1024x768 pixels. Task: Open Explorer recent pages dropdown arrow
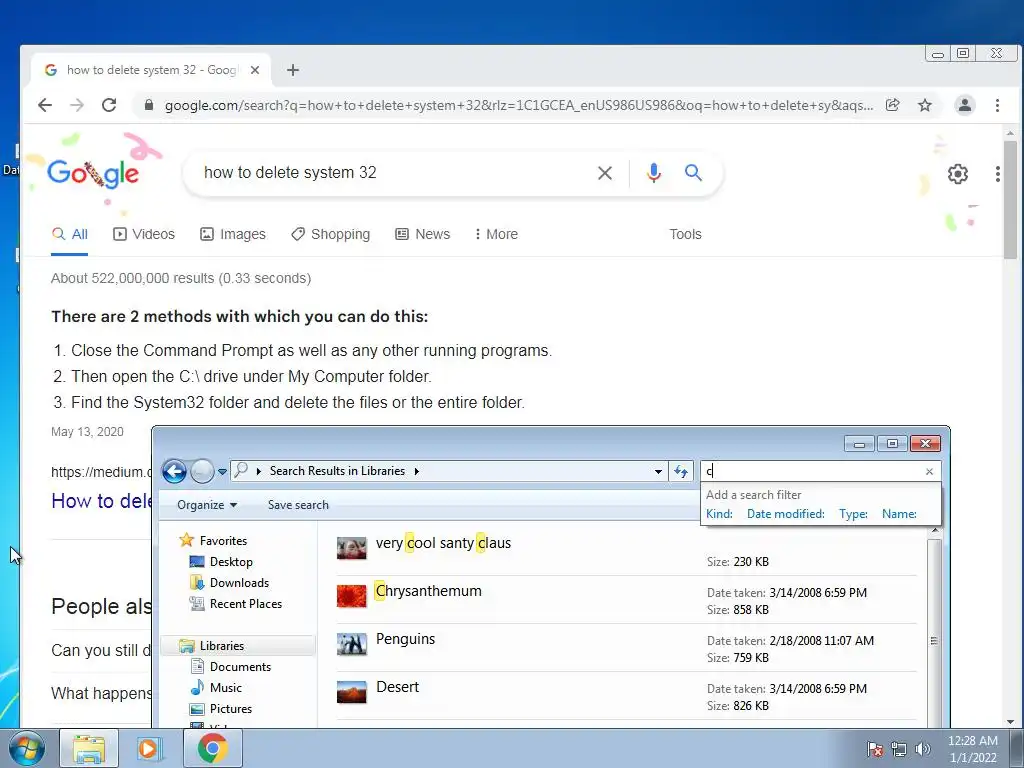pyautogui.click(x=222, y=472)
